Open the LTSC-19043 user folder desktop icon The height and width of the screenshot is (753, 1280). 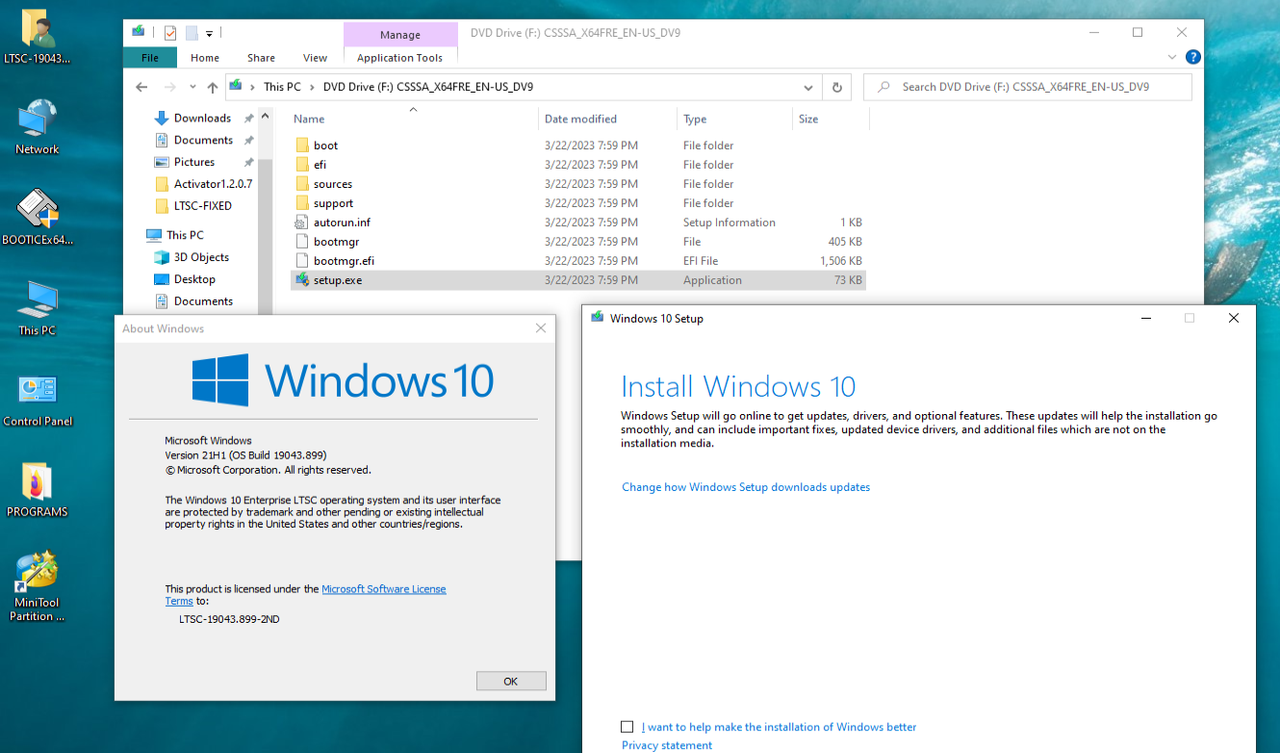[x=37, y=37]
